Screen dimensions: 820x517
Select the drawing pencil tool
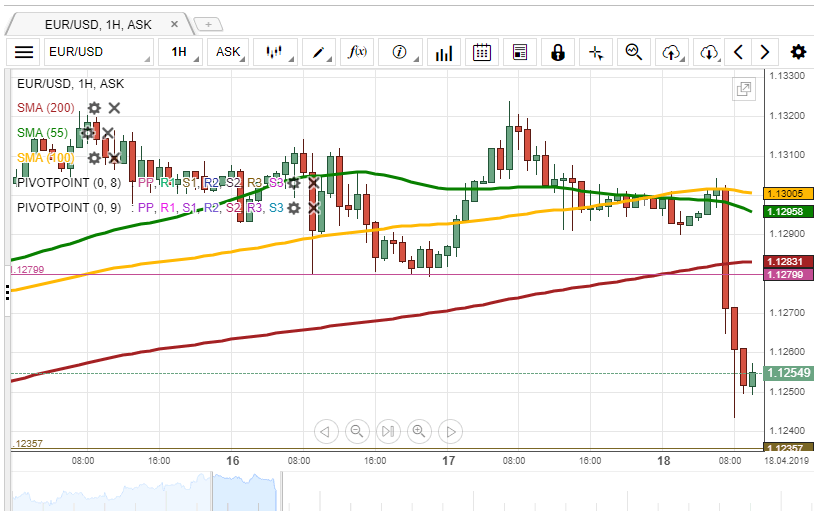point(319,52)
